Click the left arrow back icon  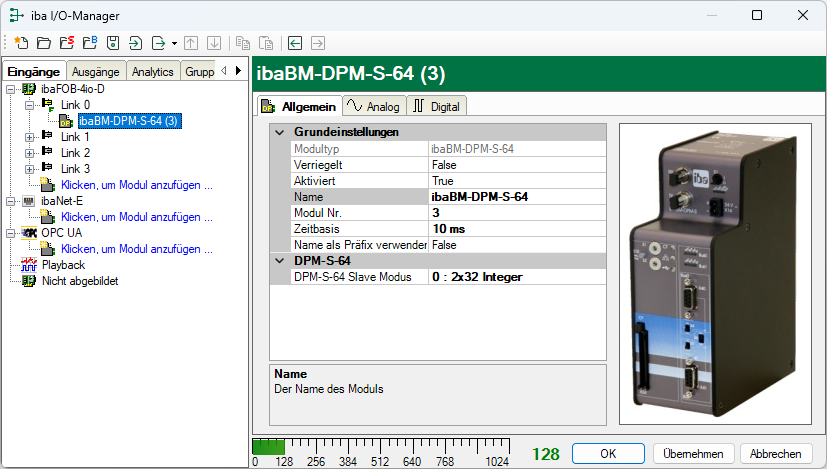[x=295, y=43]
